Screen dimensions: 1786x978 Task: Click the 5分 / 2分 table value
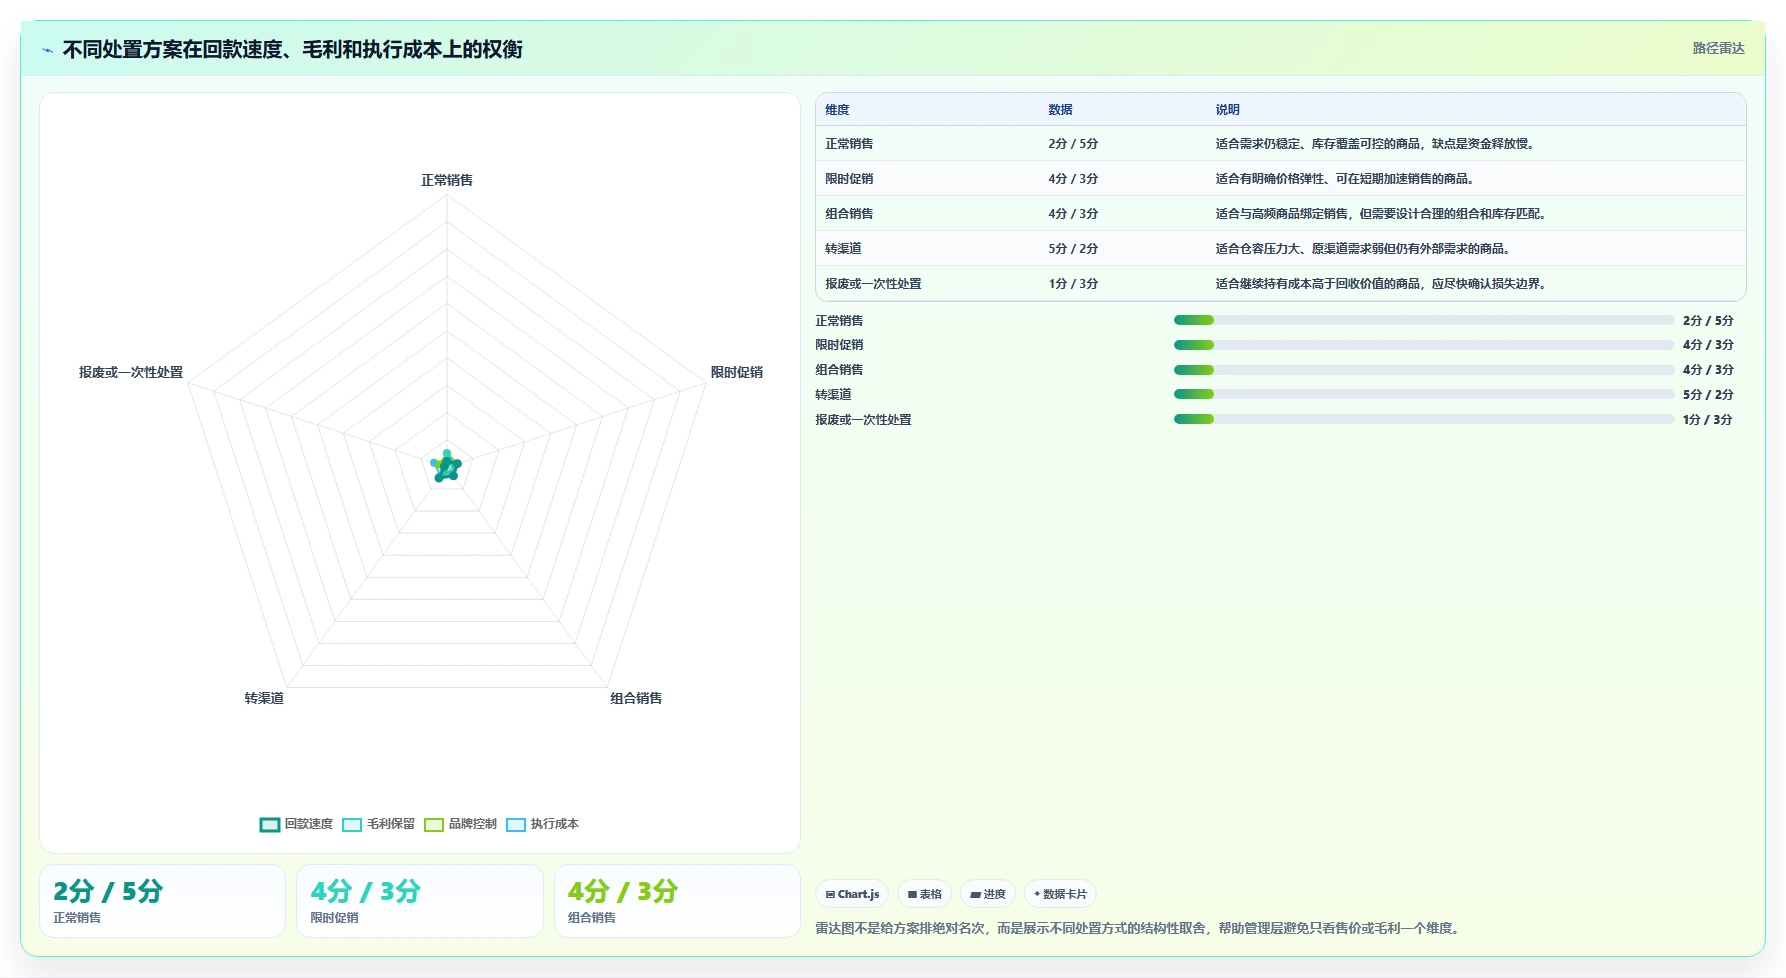pyautogui.click(x=1073, y=249)
